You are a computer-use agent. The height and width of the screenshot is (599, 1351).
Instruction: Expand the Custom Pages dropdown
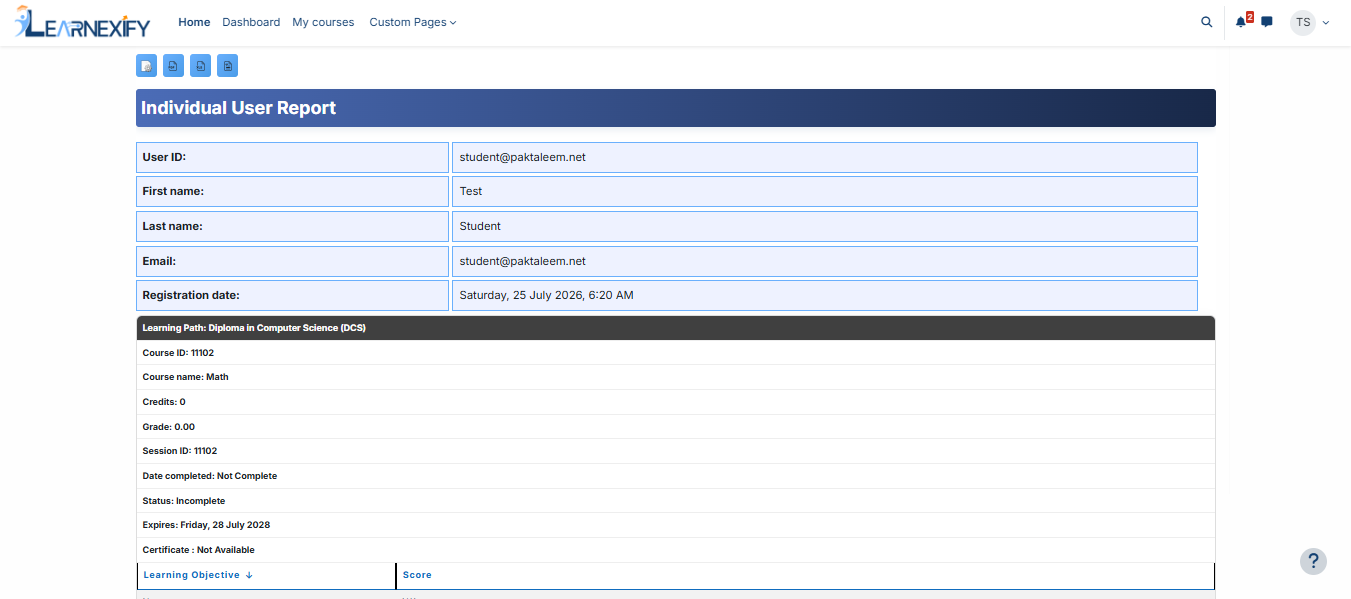413,22
